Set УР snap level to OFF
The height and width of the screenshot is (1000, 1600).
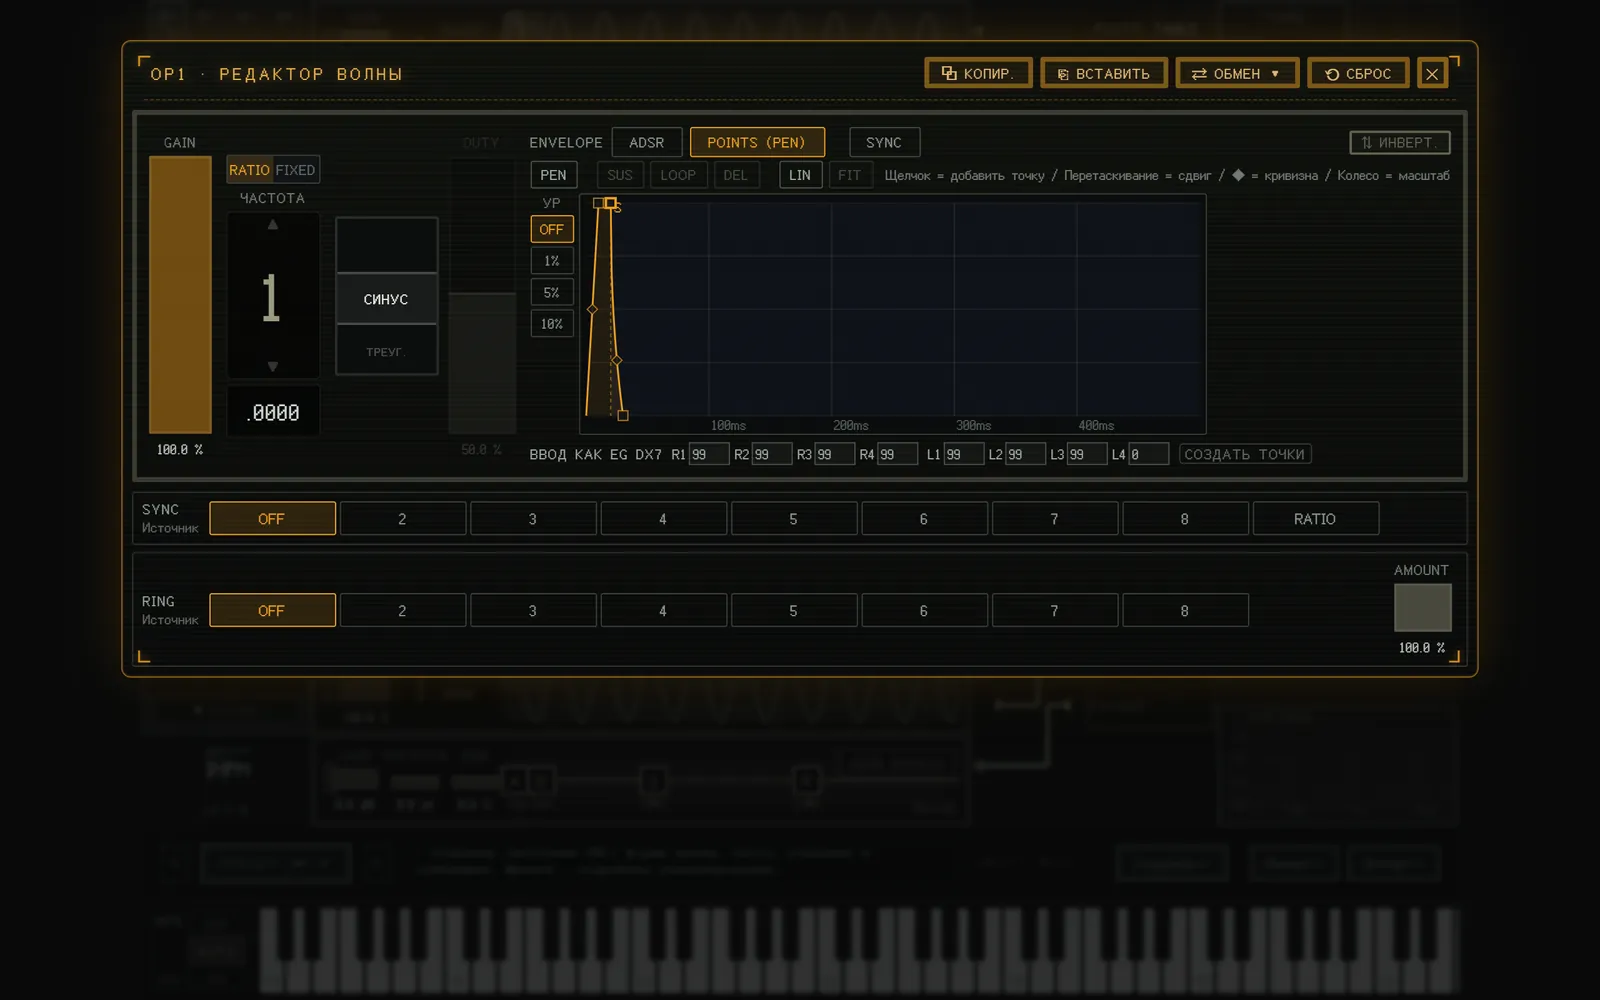point(552,229)
